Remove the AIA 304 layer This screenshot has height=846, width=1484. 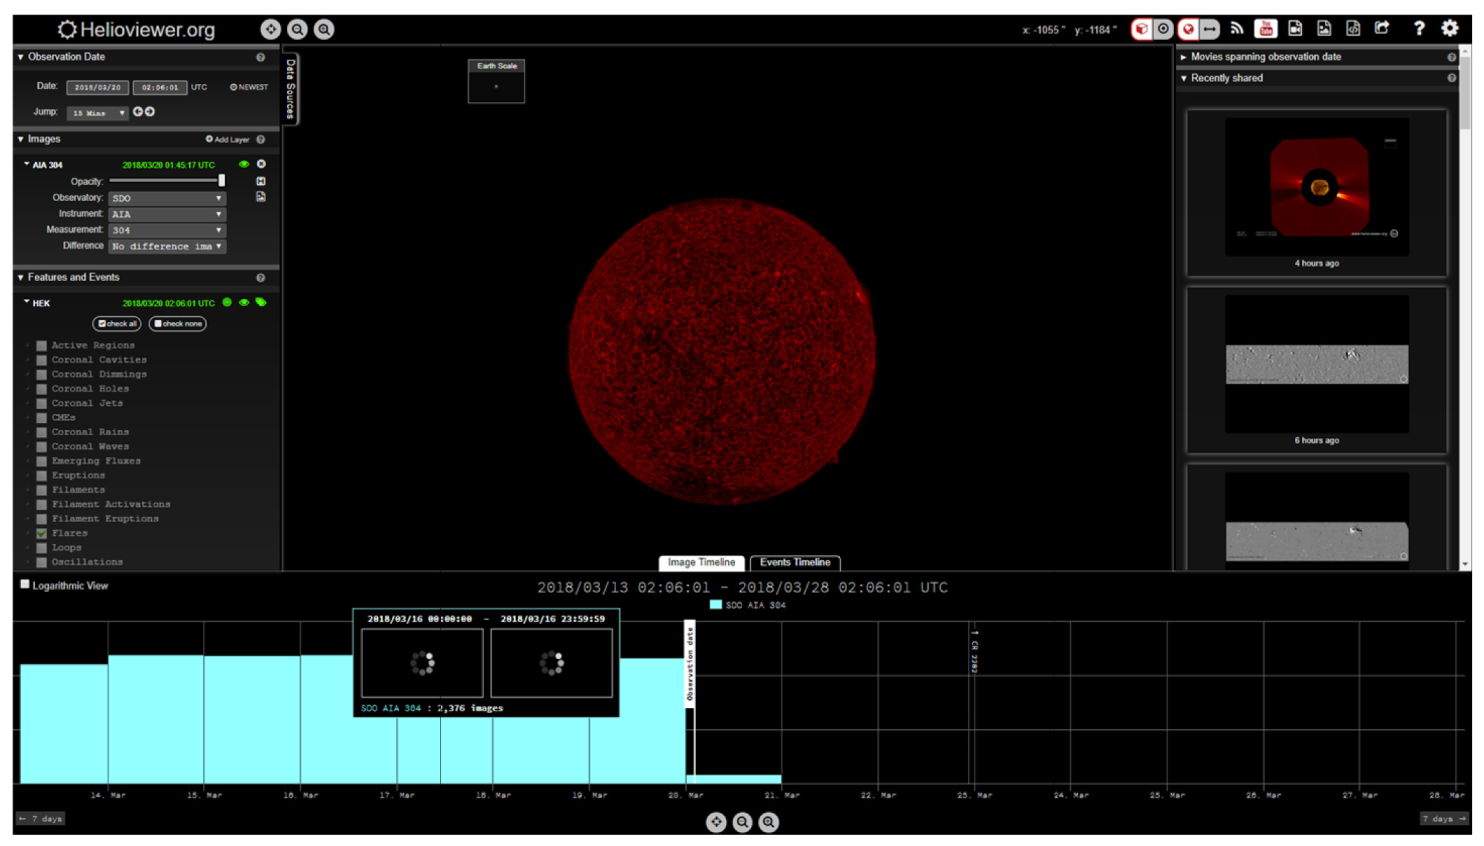click(261, 164)
